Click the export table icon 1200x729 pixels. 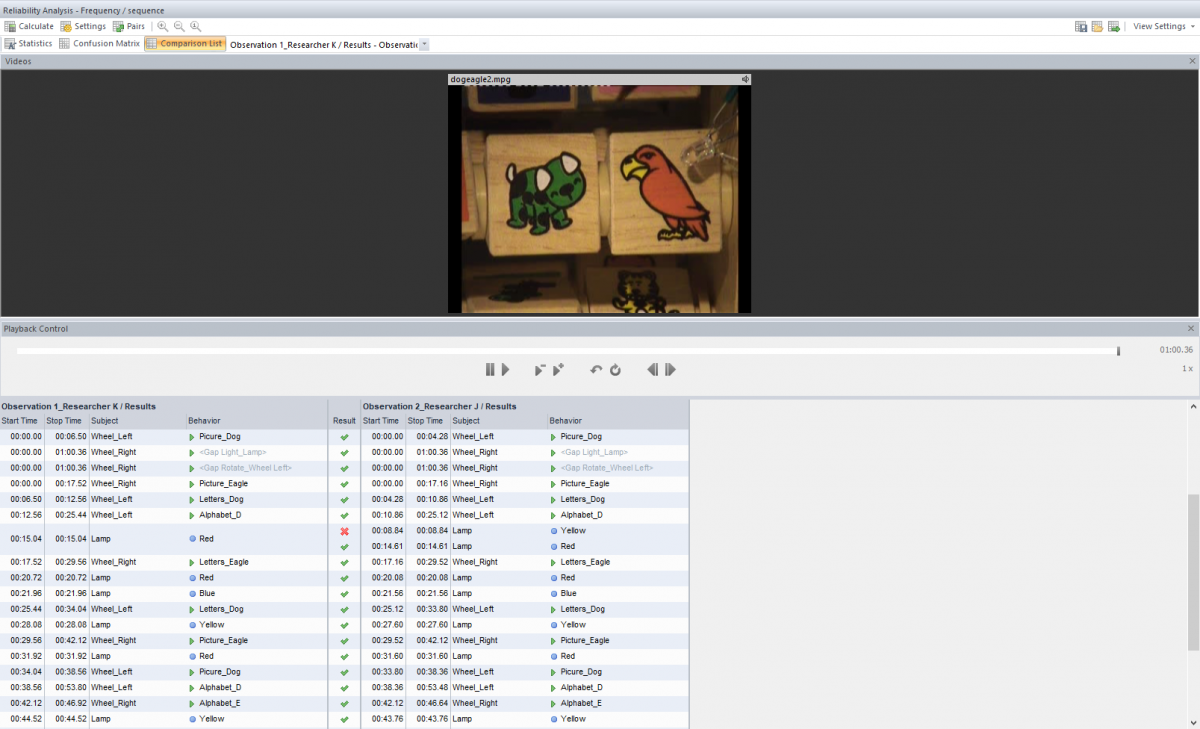[x=1113, y=27]
